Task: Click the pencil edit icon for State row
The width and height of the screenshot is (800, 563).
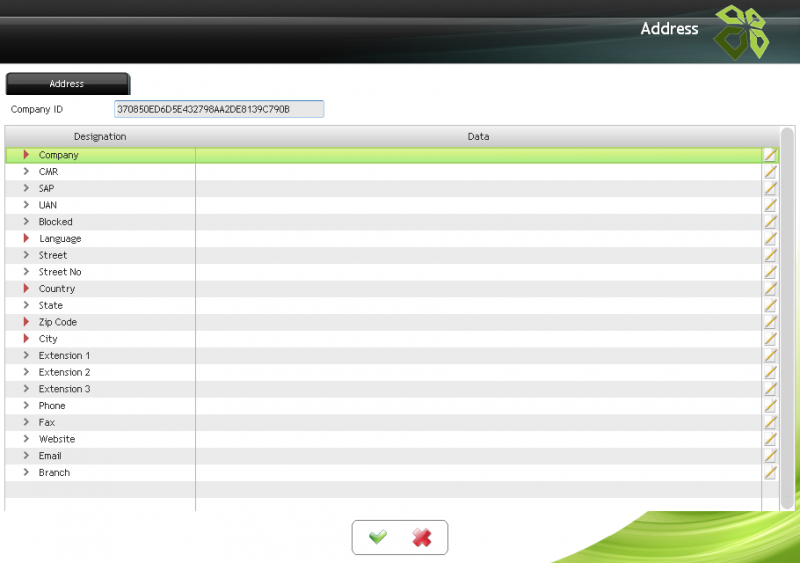Action: 770,305
